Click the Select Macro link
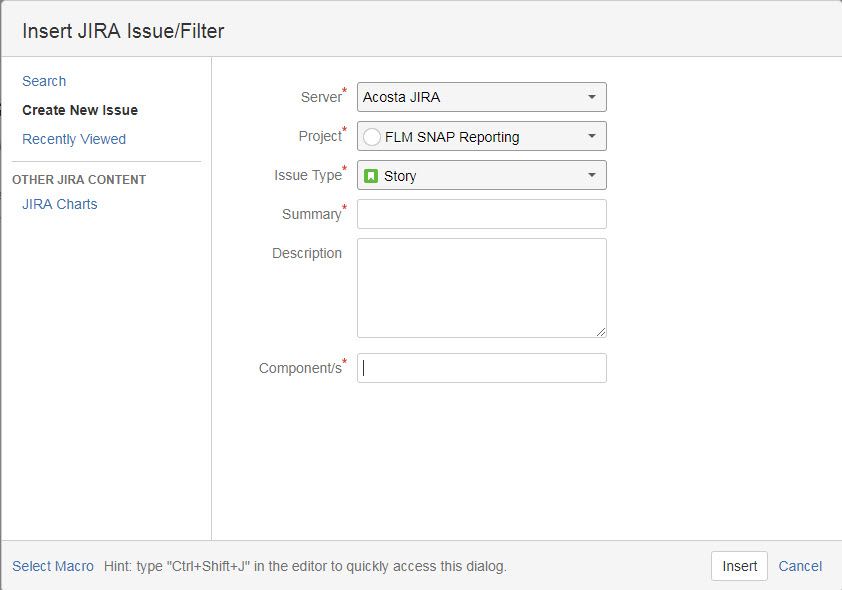842x590 pixels. [53, 566]
